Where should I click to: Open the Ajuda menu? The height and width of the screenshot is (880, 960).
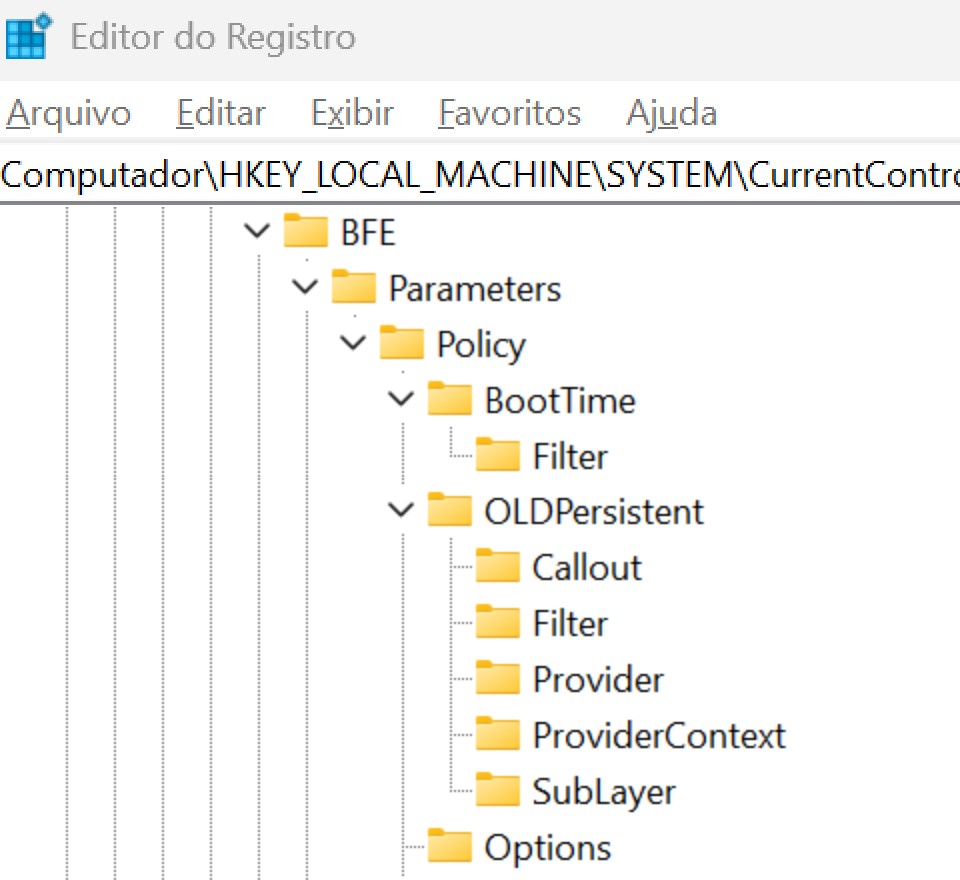(671, 113)
